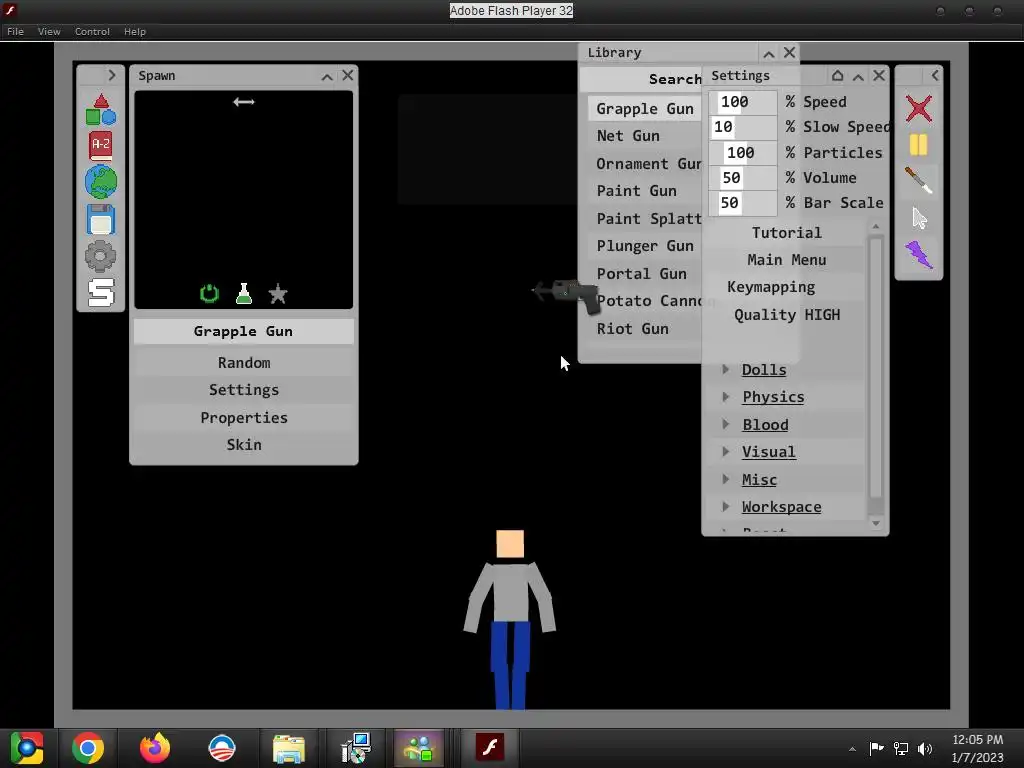This screenshot has width=1024, height=768.
Task: Select Ornament Gun in the Library
Action: point(644,164)
